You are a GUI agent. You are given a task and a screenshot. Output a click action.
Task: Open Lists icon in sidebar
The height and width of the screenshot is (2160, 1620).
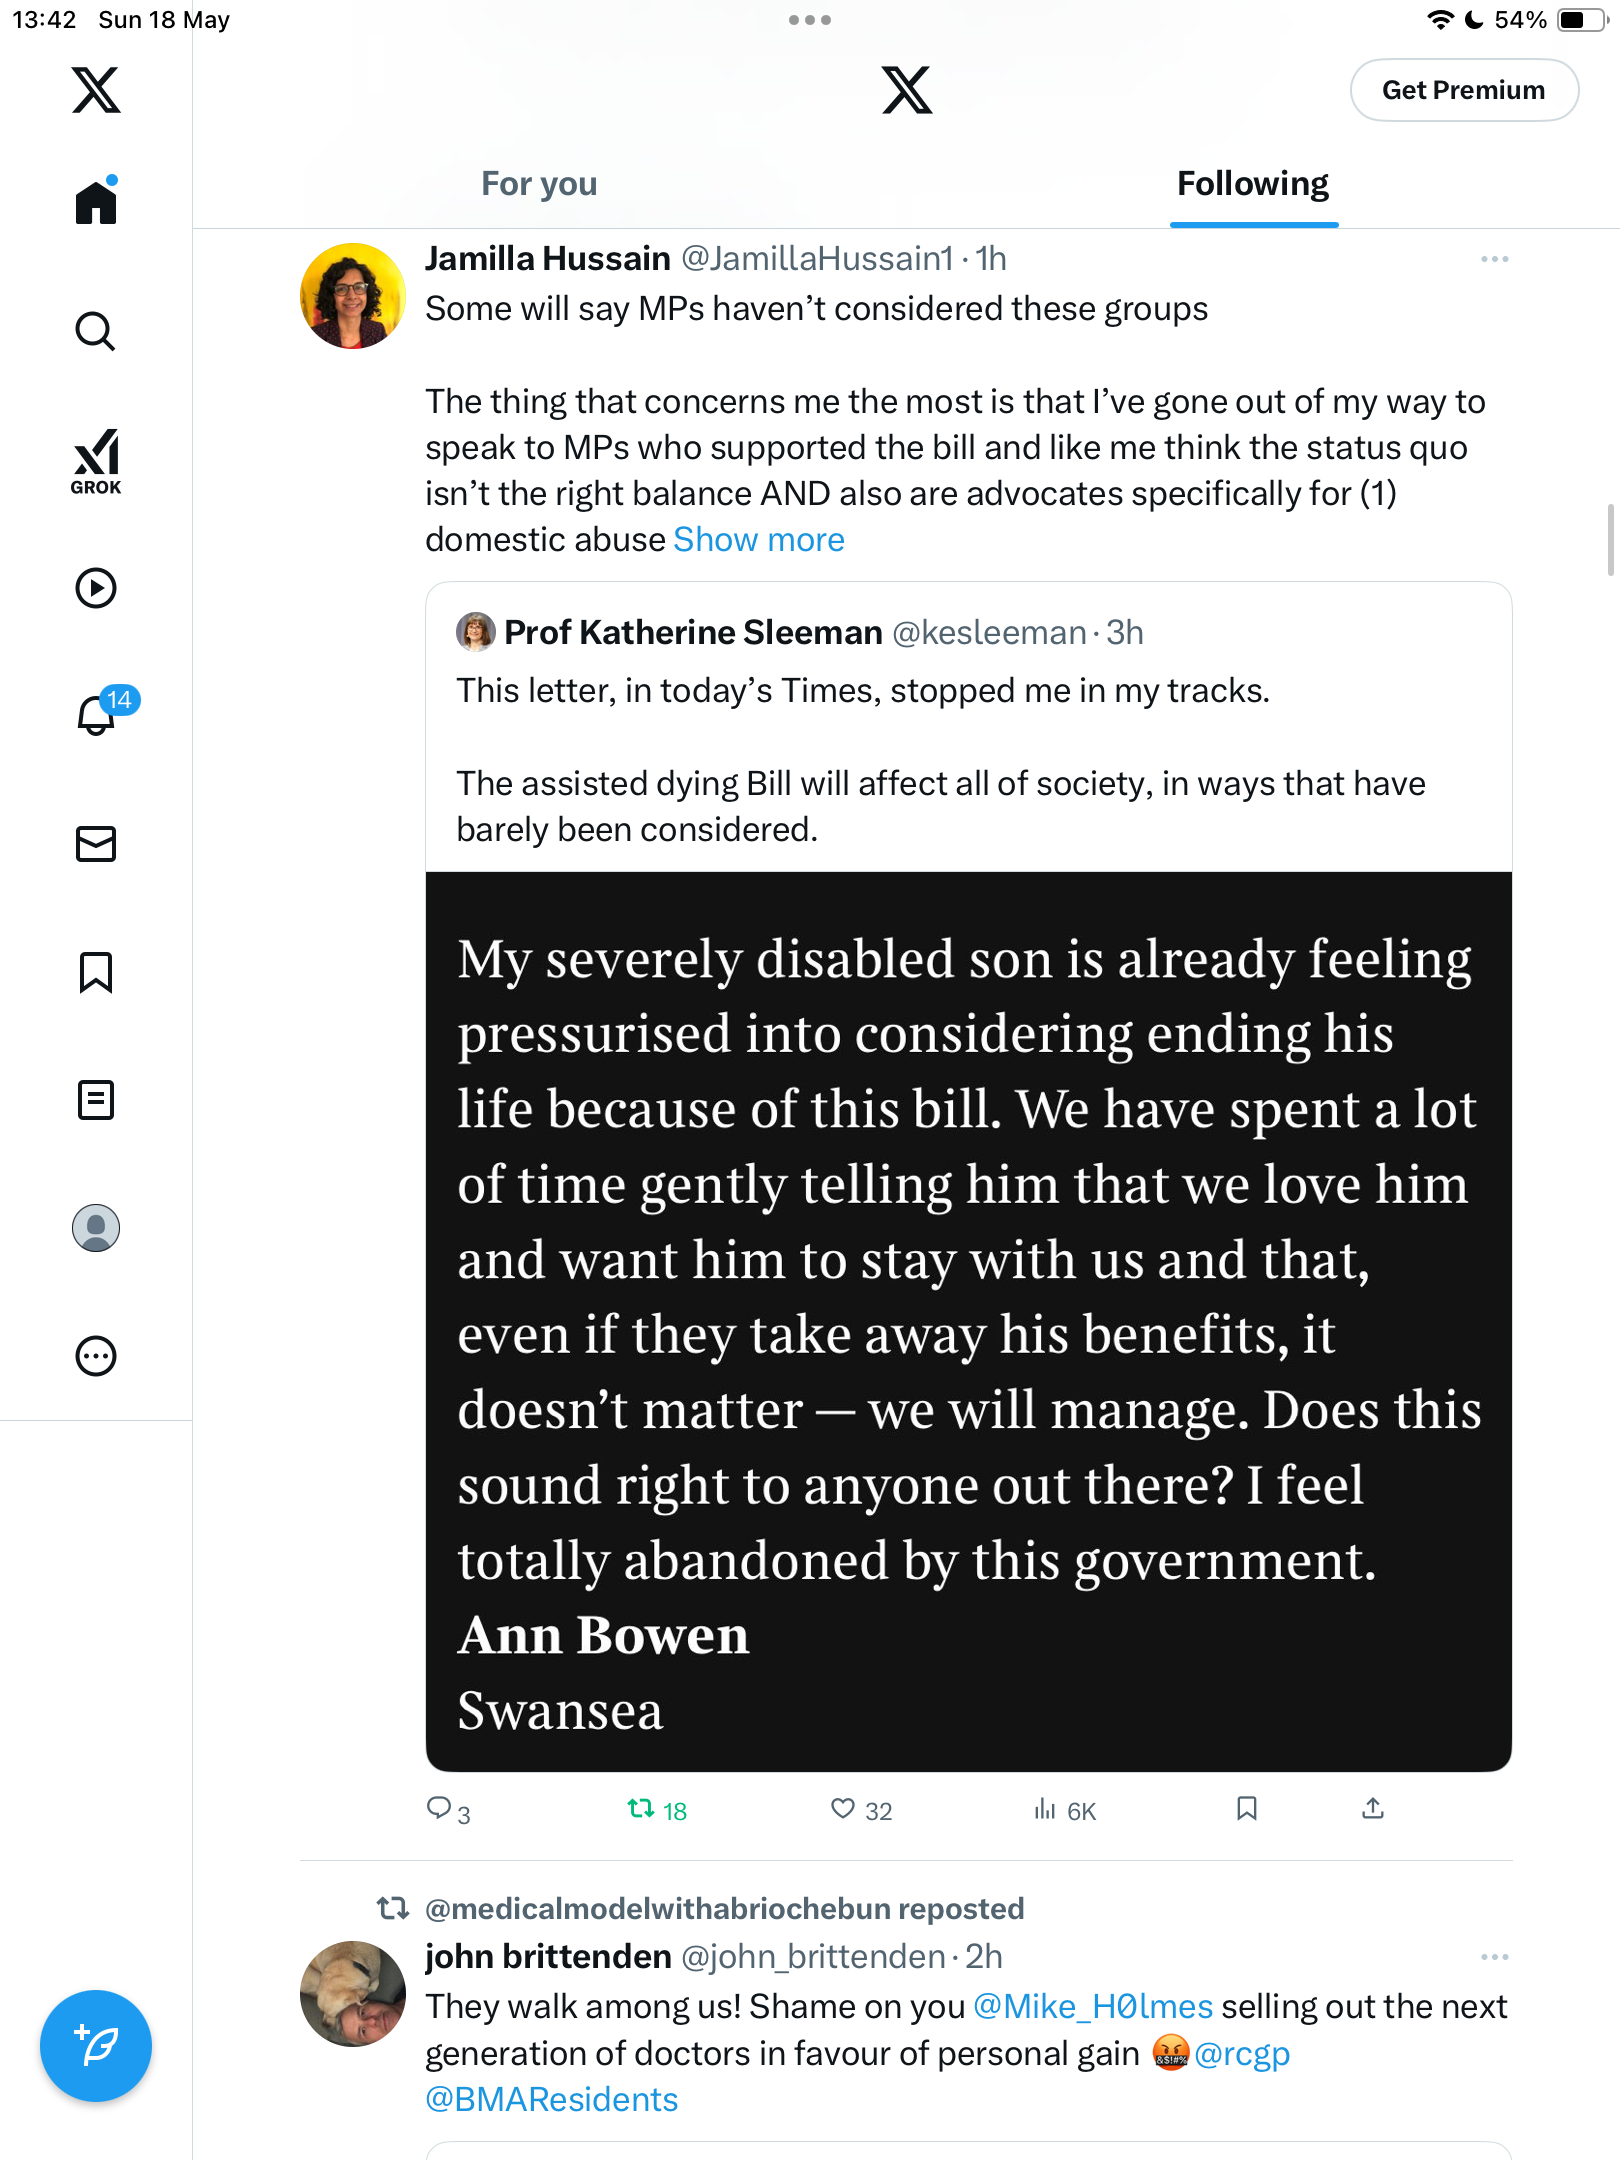coord(96,1100)
